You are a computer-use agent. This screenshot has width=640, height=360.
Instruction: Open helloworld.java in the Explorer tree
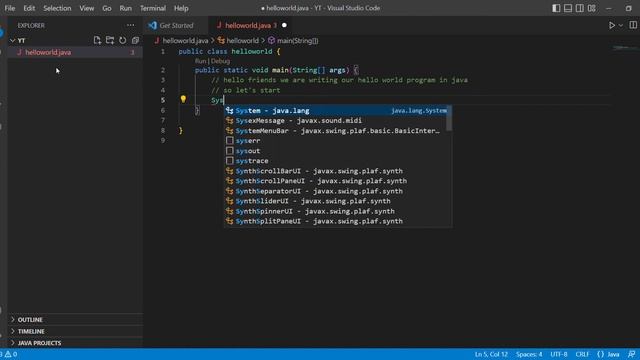point(75,52)
